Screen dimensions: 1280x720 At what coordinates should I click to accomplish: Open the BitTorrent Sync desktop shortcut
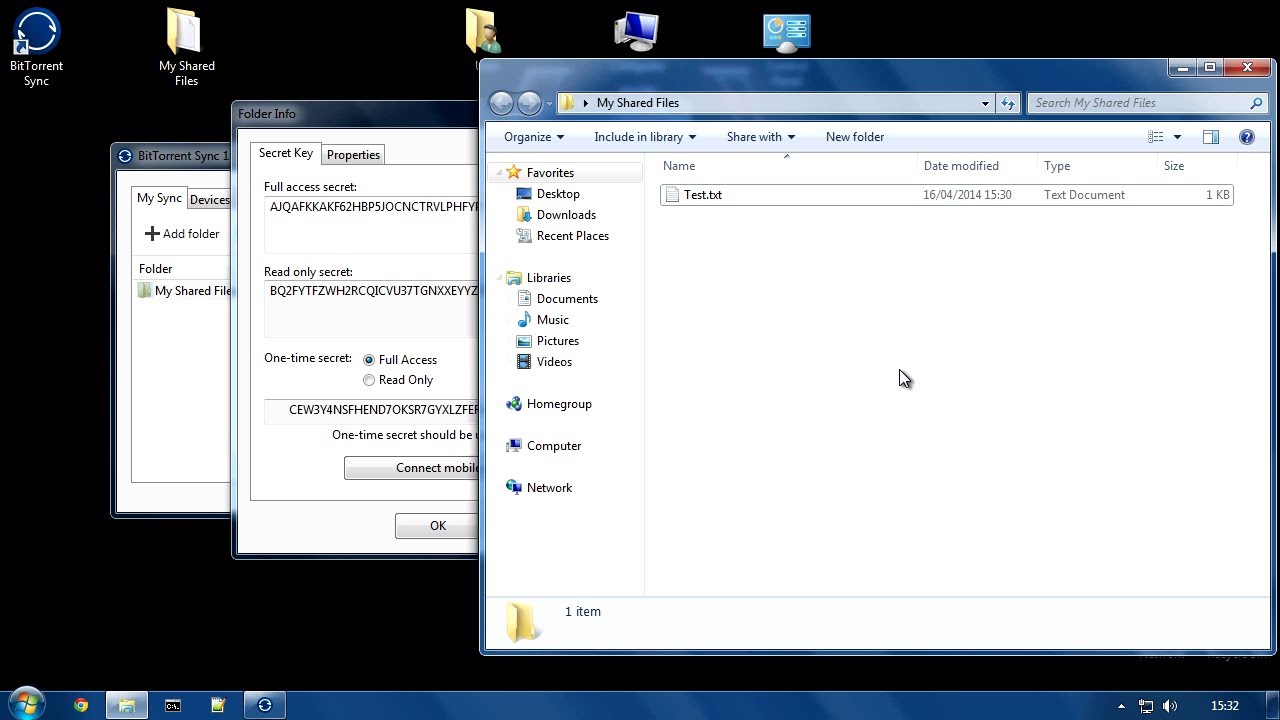(36, 47)
